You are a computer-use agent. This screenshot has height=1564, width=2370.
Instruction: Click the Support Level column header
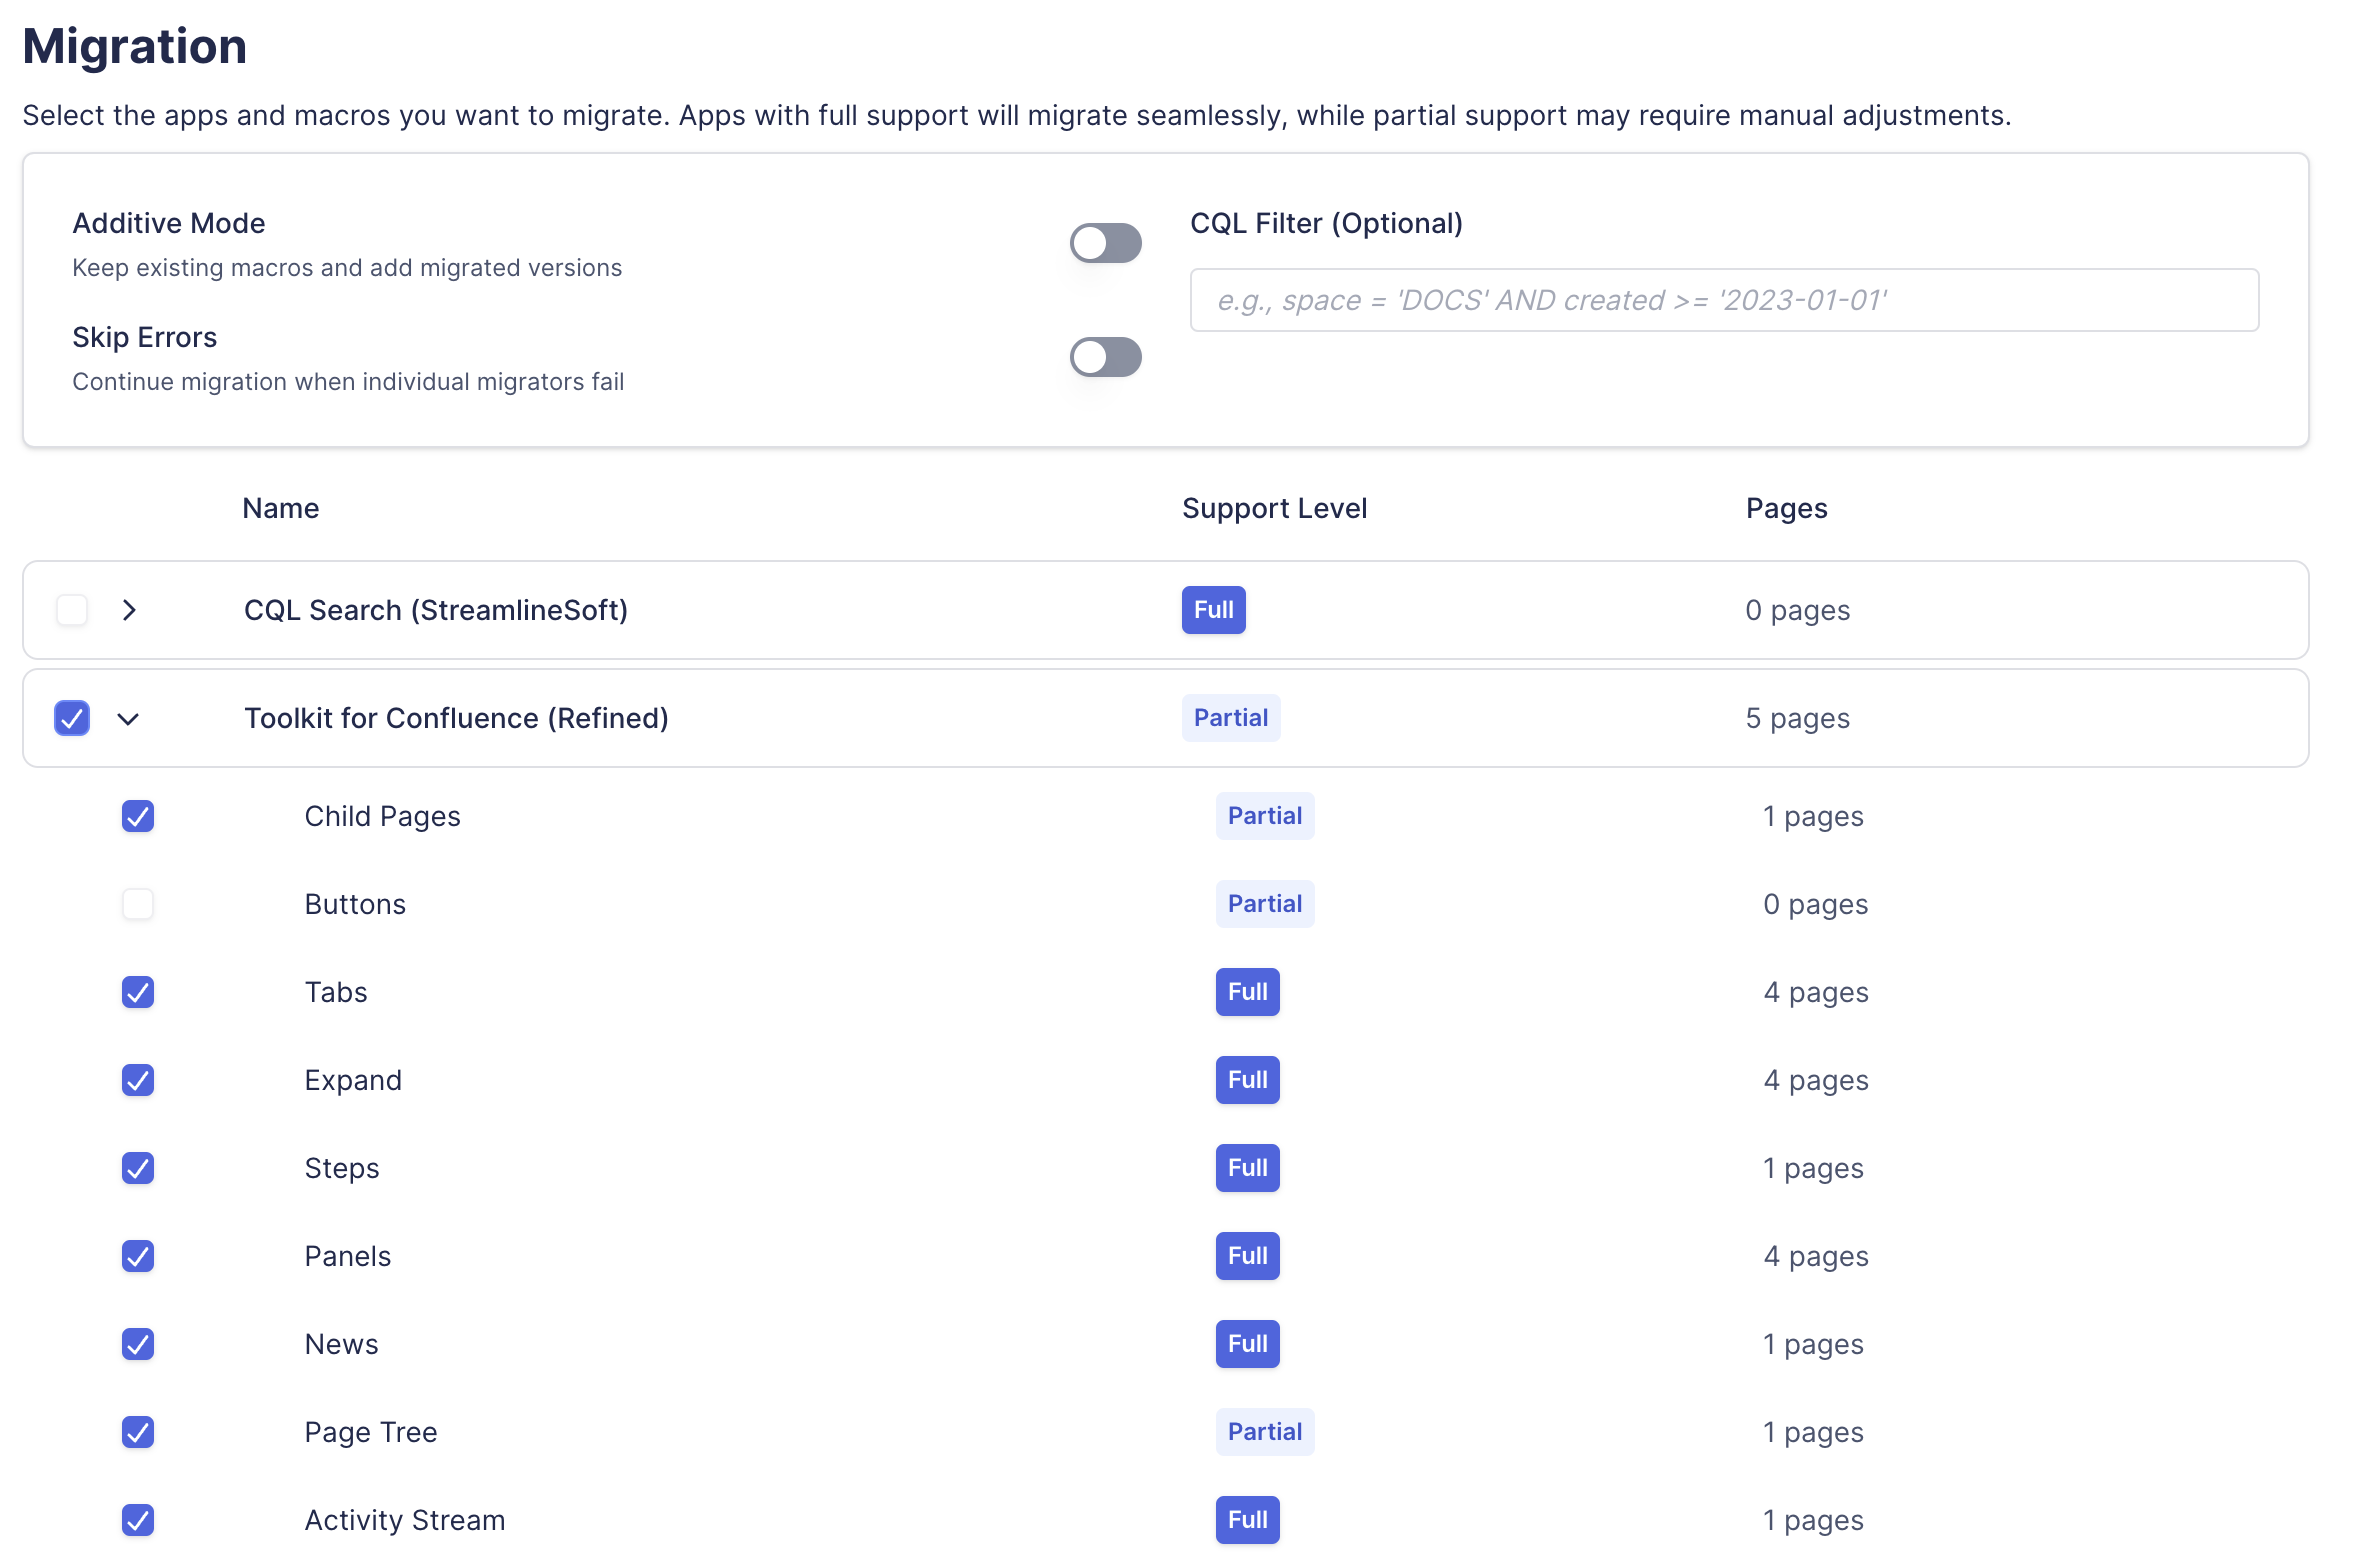click(1273, 508)
